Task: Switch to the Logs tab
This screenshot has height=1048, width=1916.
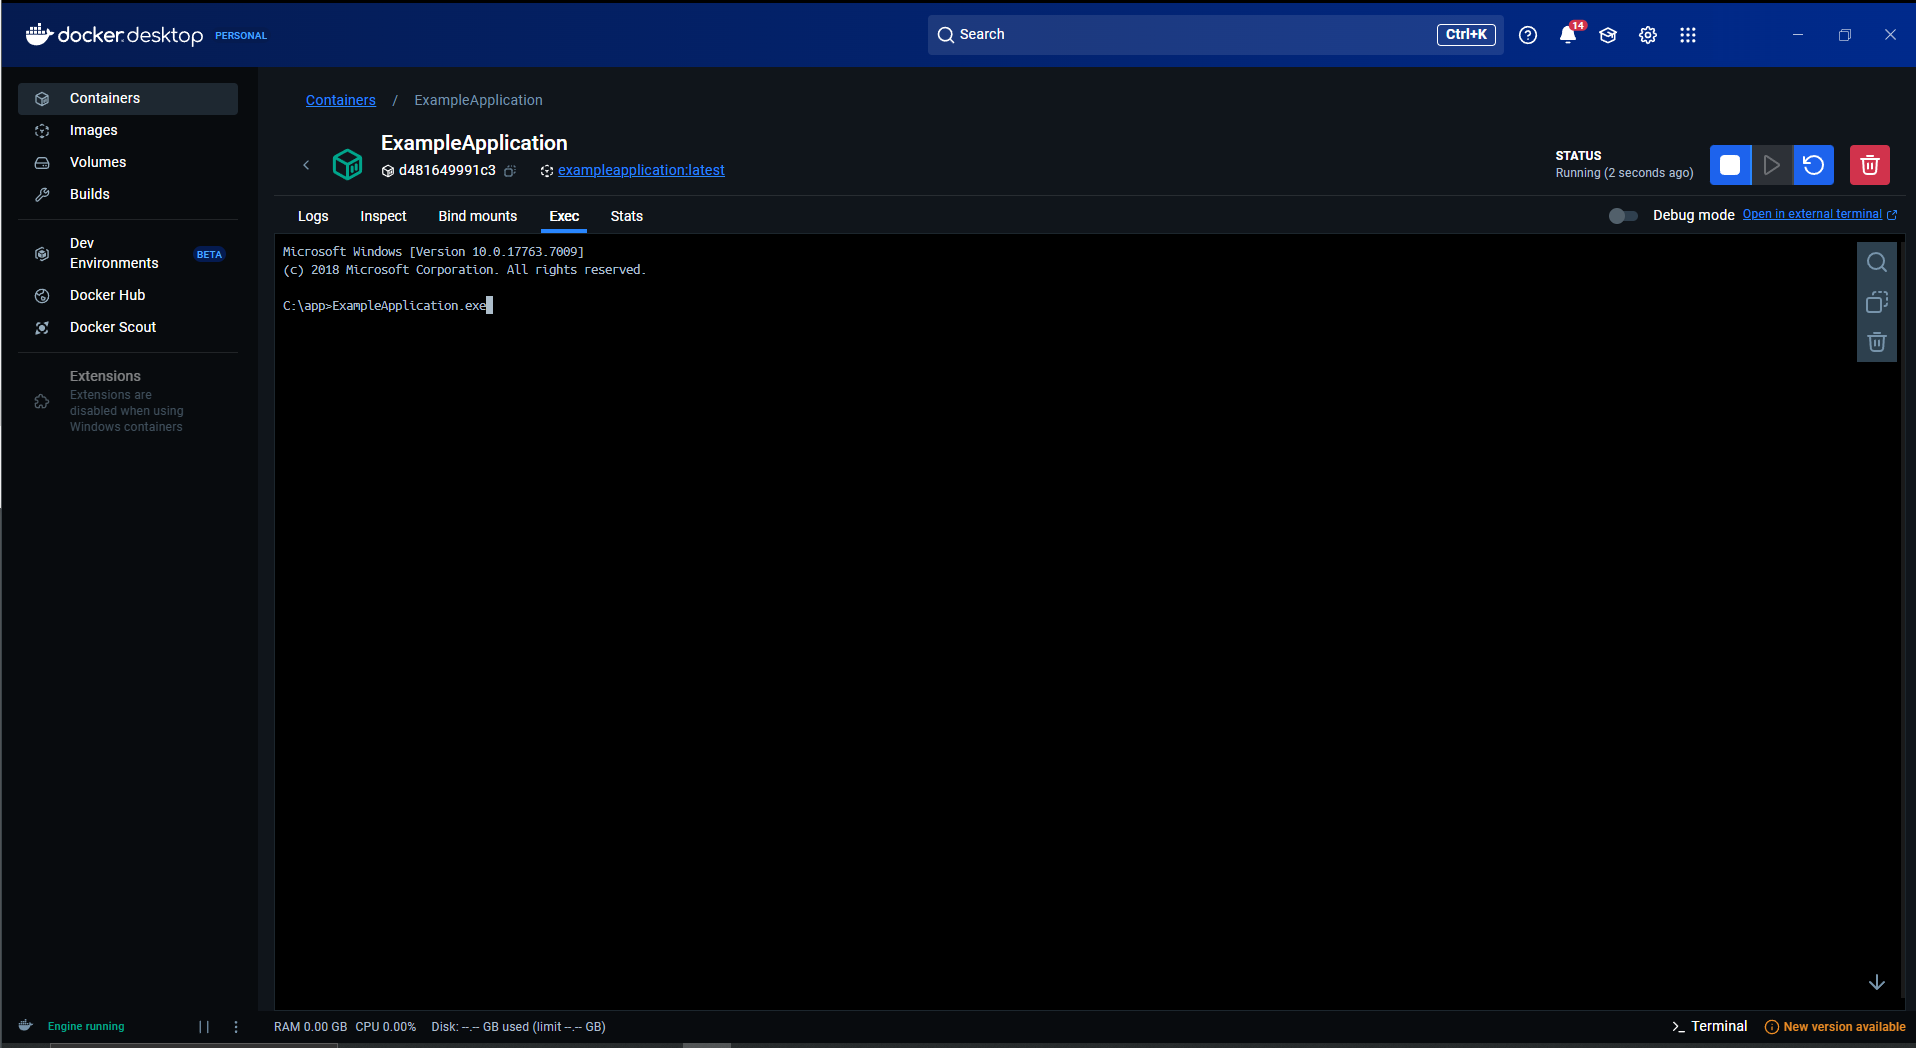Action: point(313,216)
